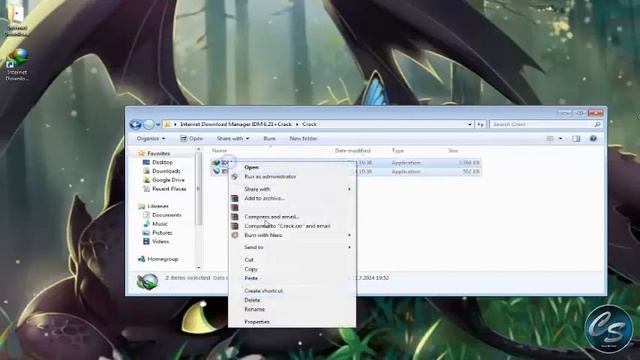
Task: Choose Delete from the context menu
Action: tap(252, 300)
